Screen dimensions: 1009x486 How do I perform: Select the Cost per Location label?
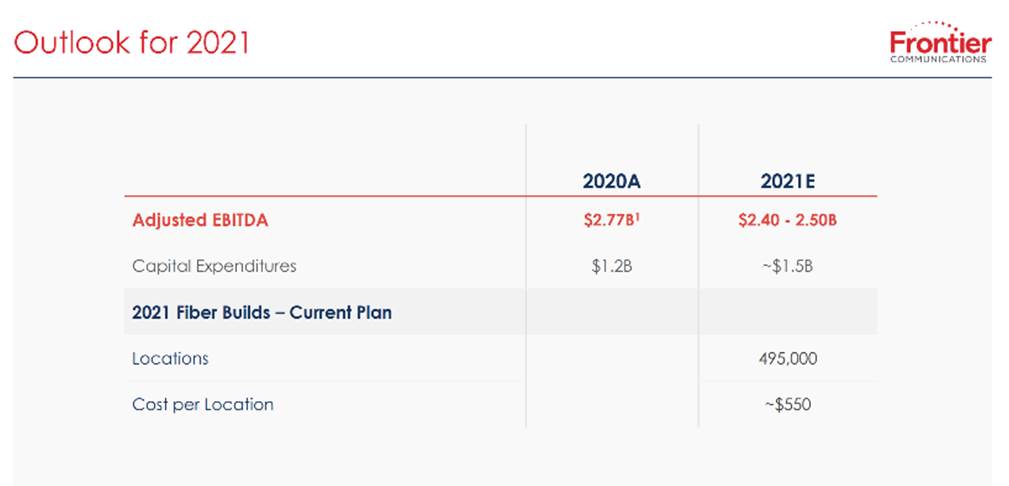(202, 404)
